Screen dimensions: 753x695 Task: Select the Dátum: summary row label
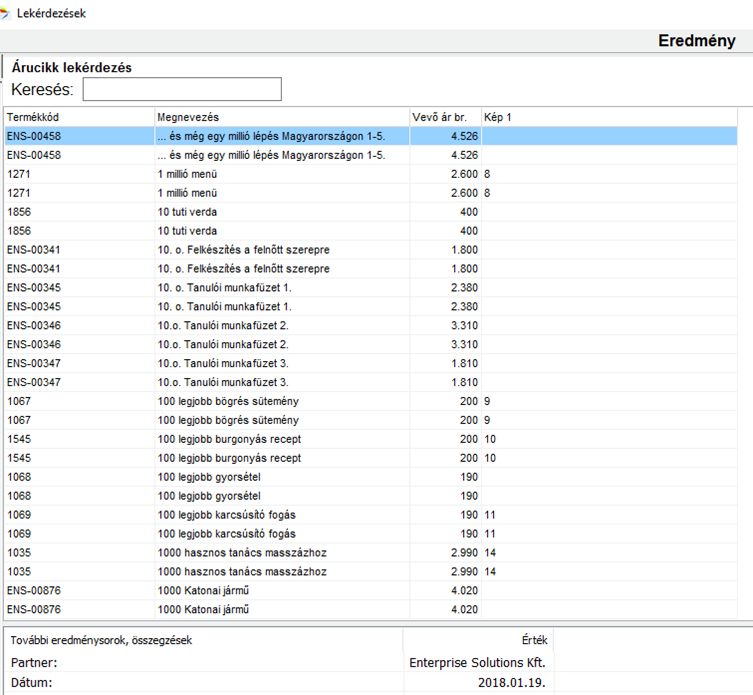(32, 683)
